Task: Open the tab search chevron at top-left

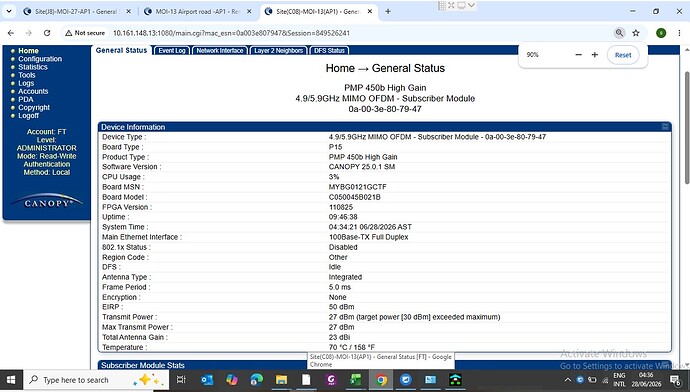Action: click(9, 11)
